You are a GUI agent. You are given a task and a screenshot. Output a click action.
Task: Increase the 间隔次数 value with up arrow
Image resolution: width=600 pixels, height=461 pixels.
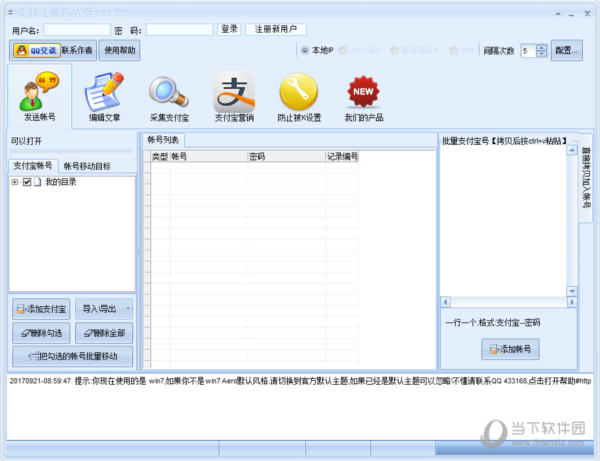pos(542,47)
